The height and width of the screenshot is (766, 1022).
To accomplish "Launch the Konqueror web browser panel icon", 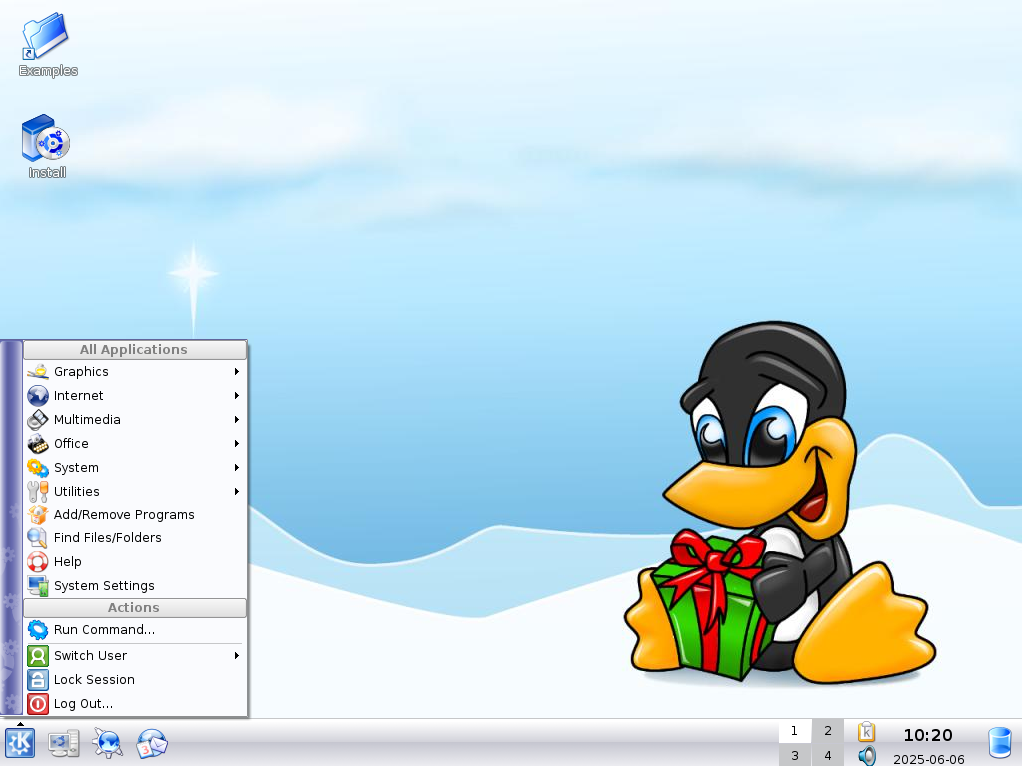I will 108,743.
